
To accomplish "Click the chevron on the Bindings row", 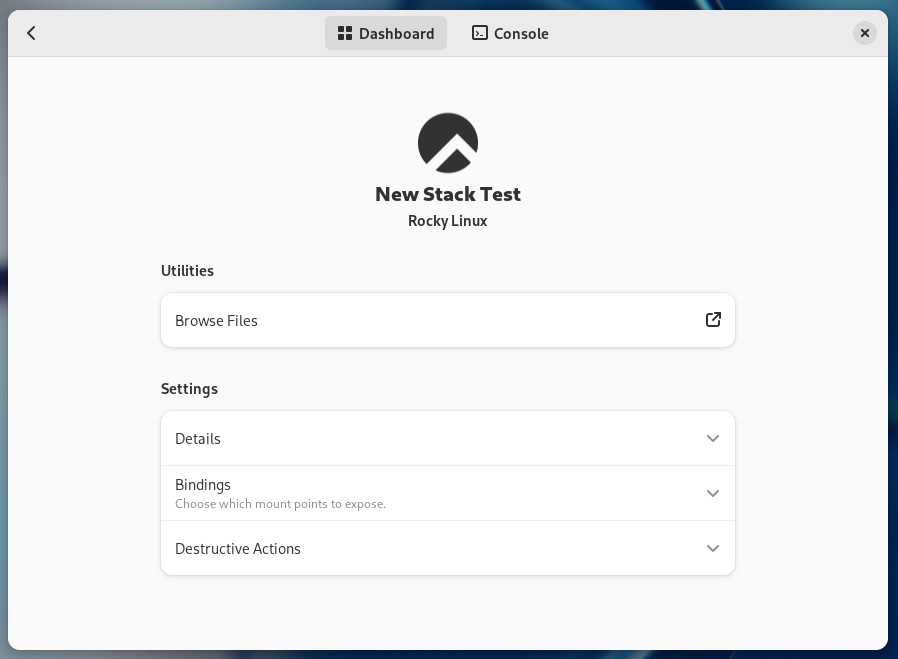I will click(x=713, y=494).
